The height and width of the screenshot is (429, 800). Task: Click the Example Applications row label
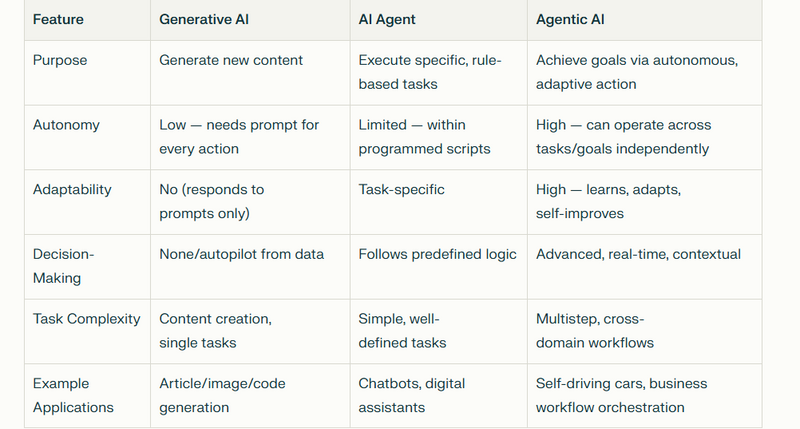pos(73,395)
